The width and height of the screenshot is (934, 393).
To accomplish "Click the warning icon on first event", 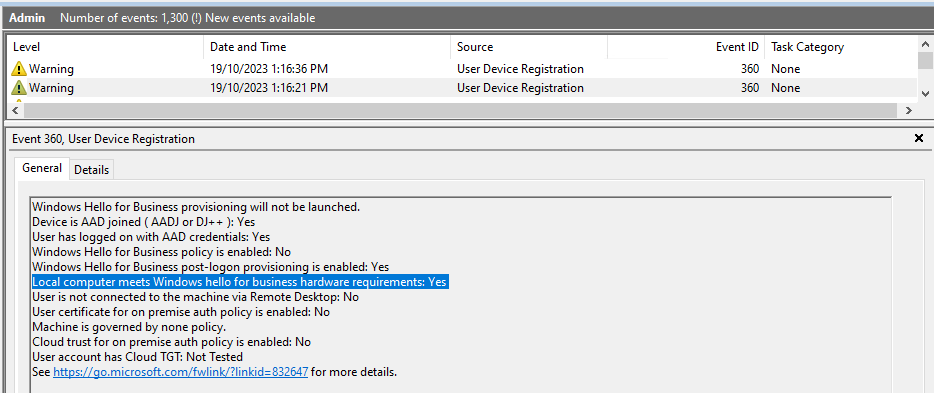I will coord(19,69).
